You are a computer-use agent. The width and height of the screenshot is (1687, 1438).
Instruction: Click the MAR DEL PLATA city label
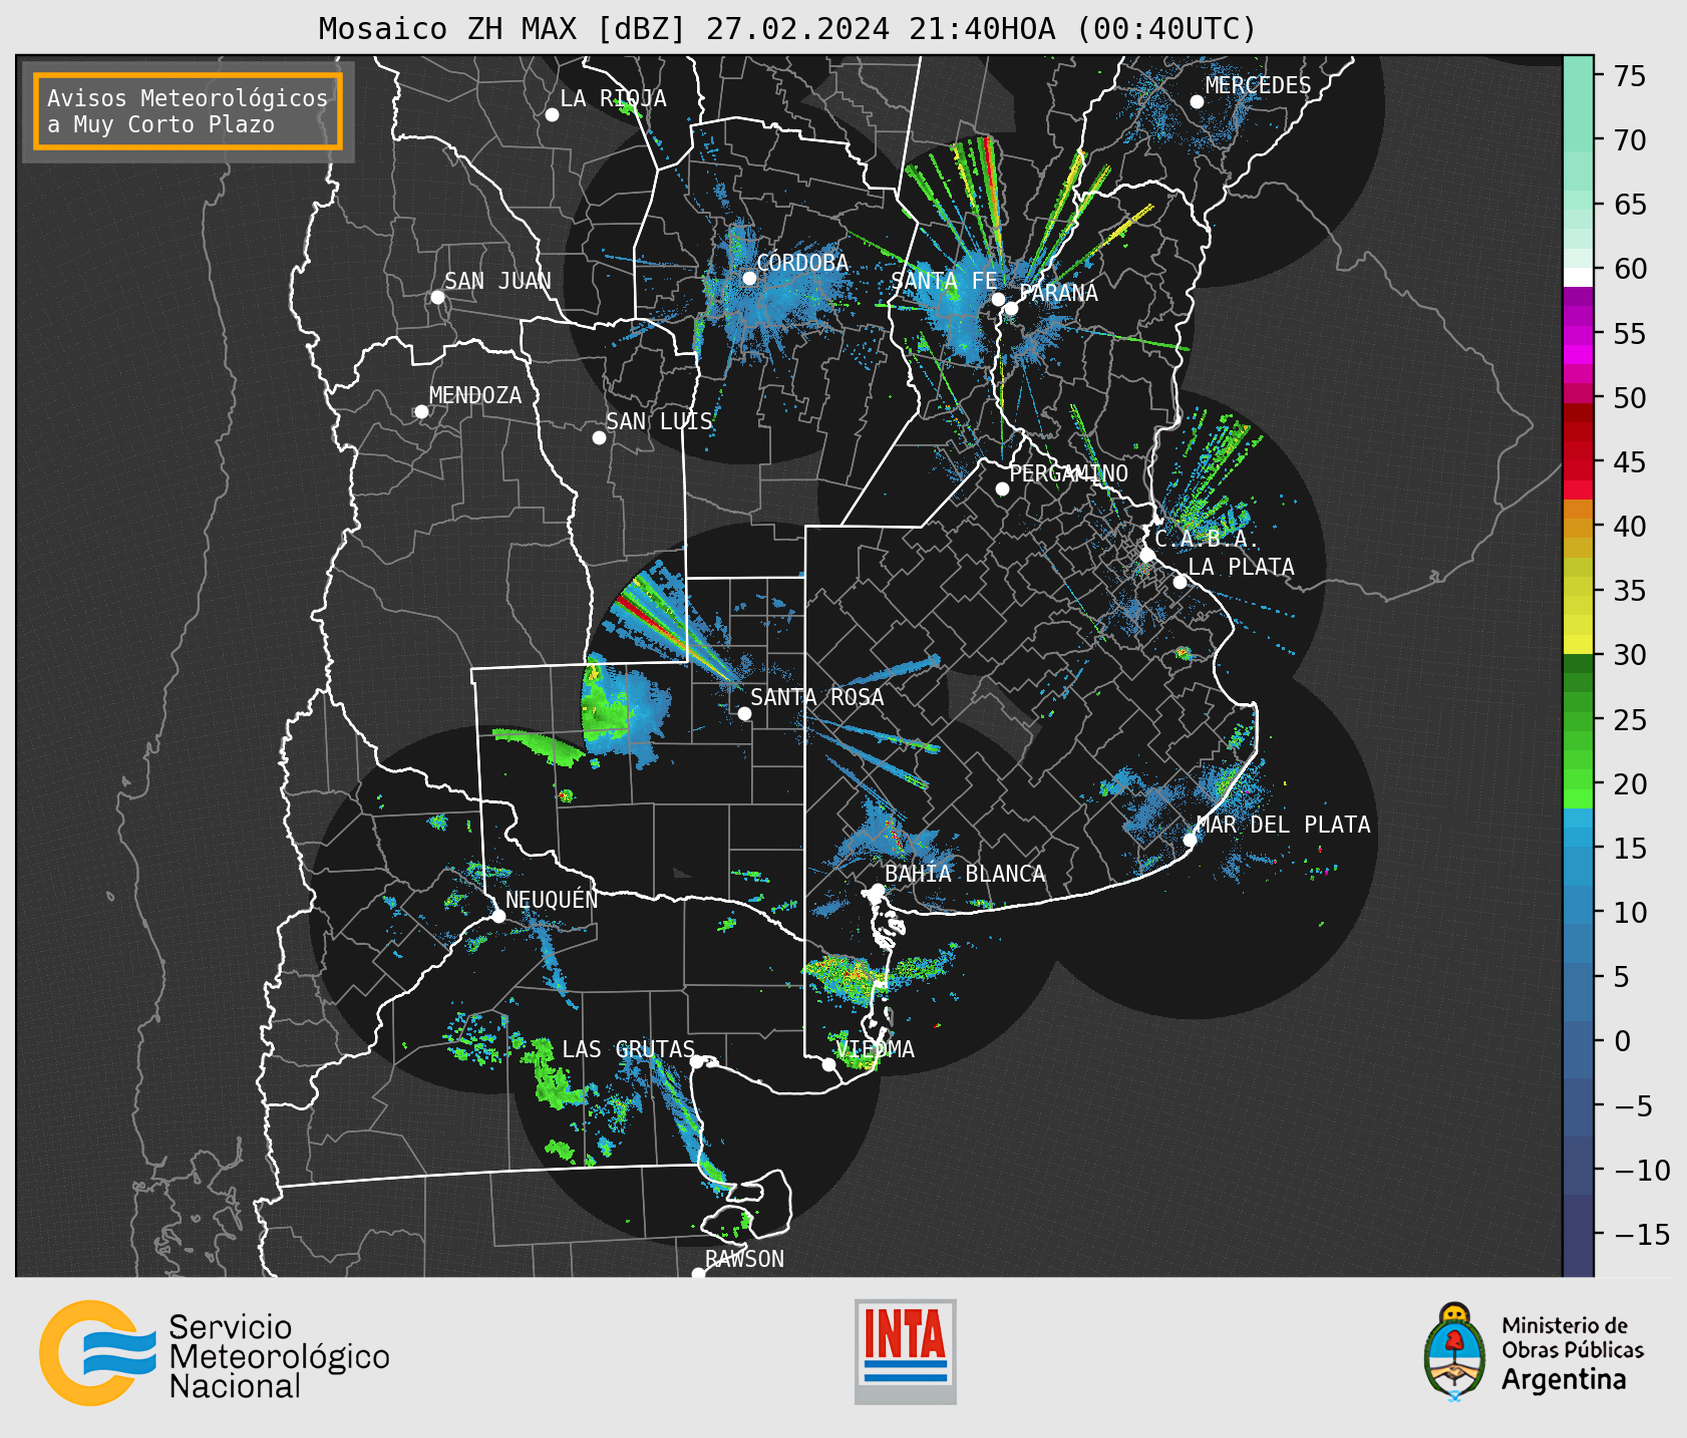pyautogui.click(x=1283, y=824)
